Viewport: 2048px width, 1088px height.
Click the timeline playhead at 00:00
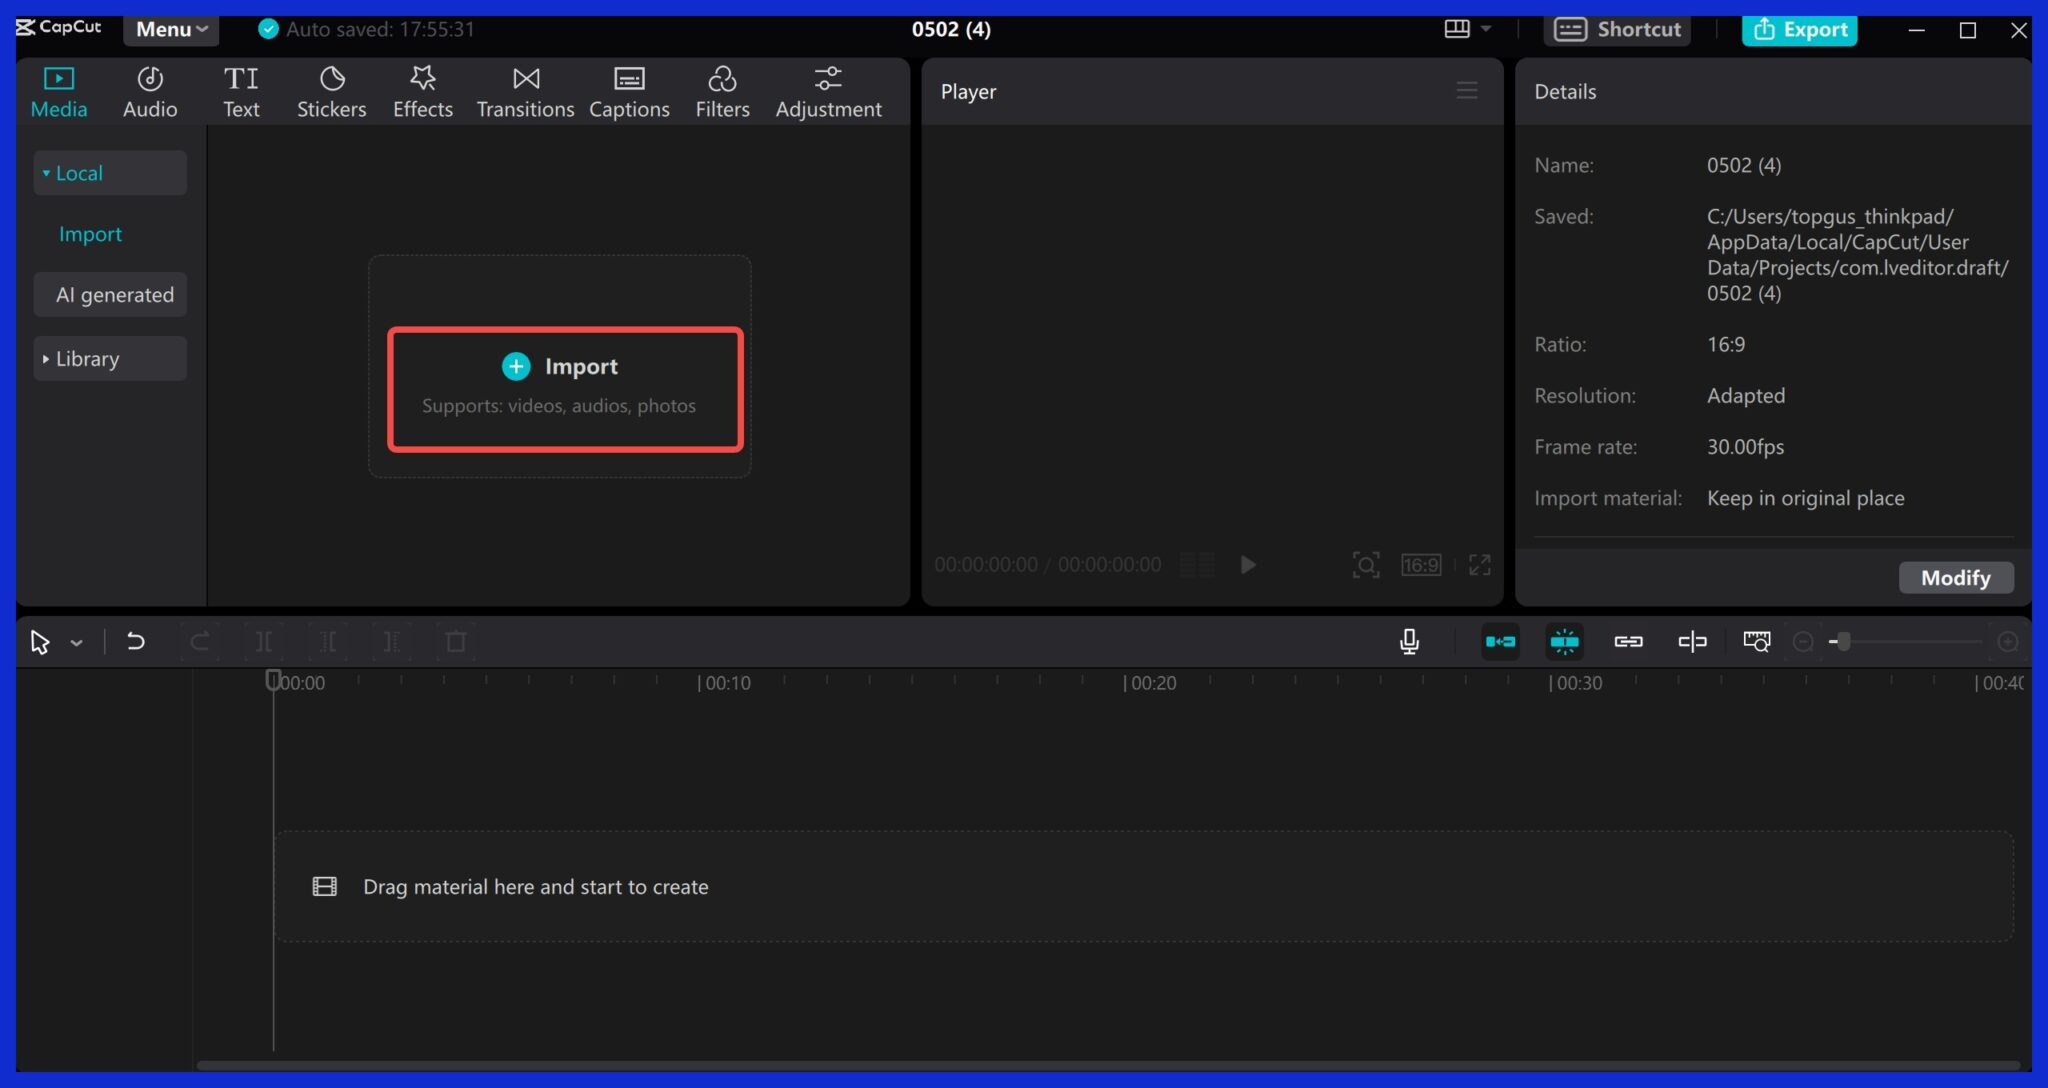(x=273, y=681)
